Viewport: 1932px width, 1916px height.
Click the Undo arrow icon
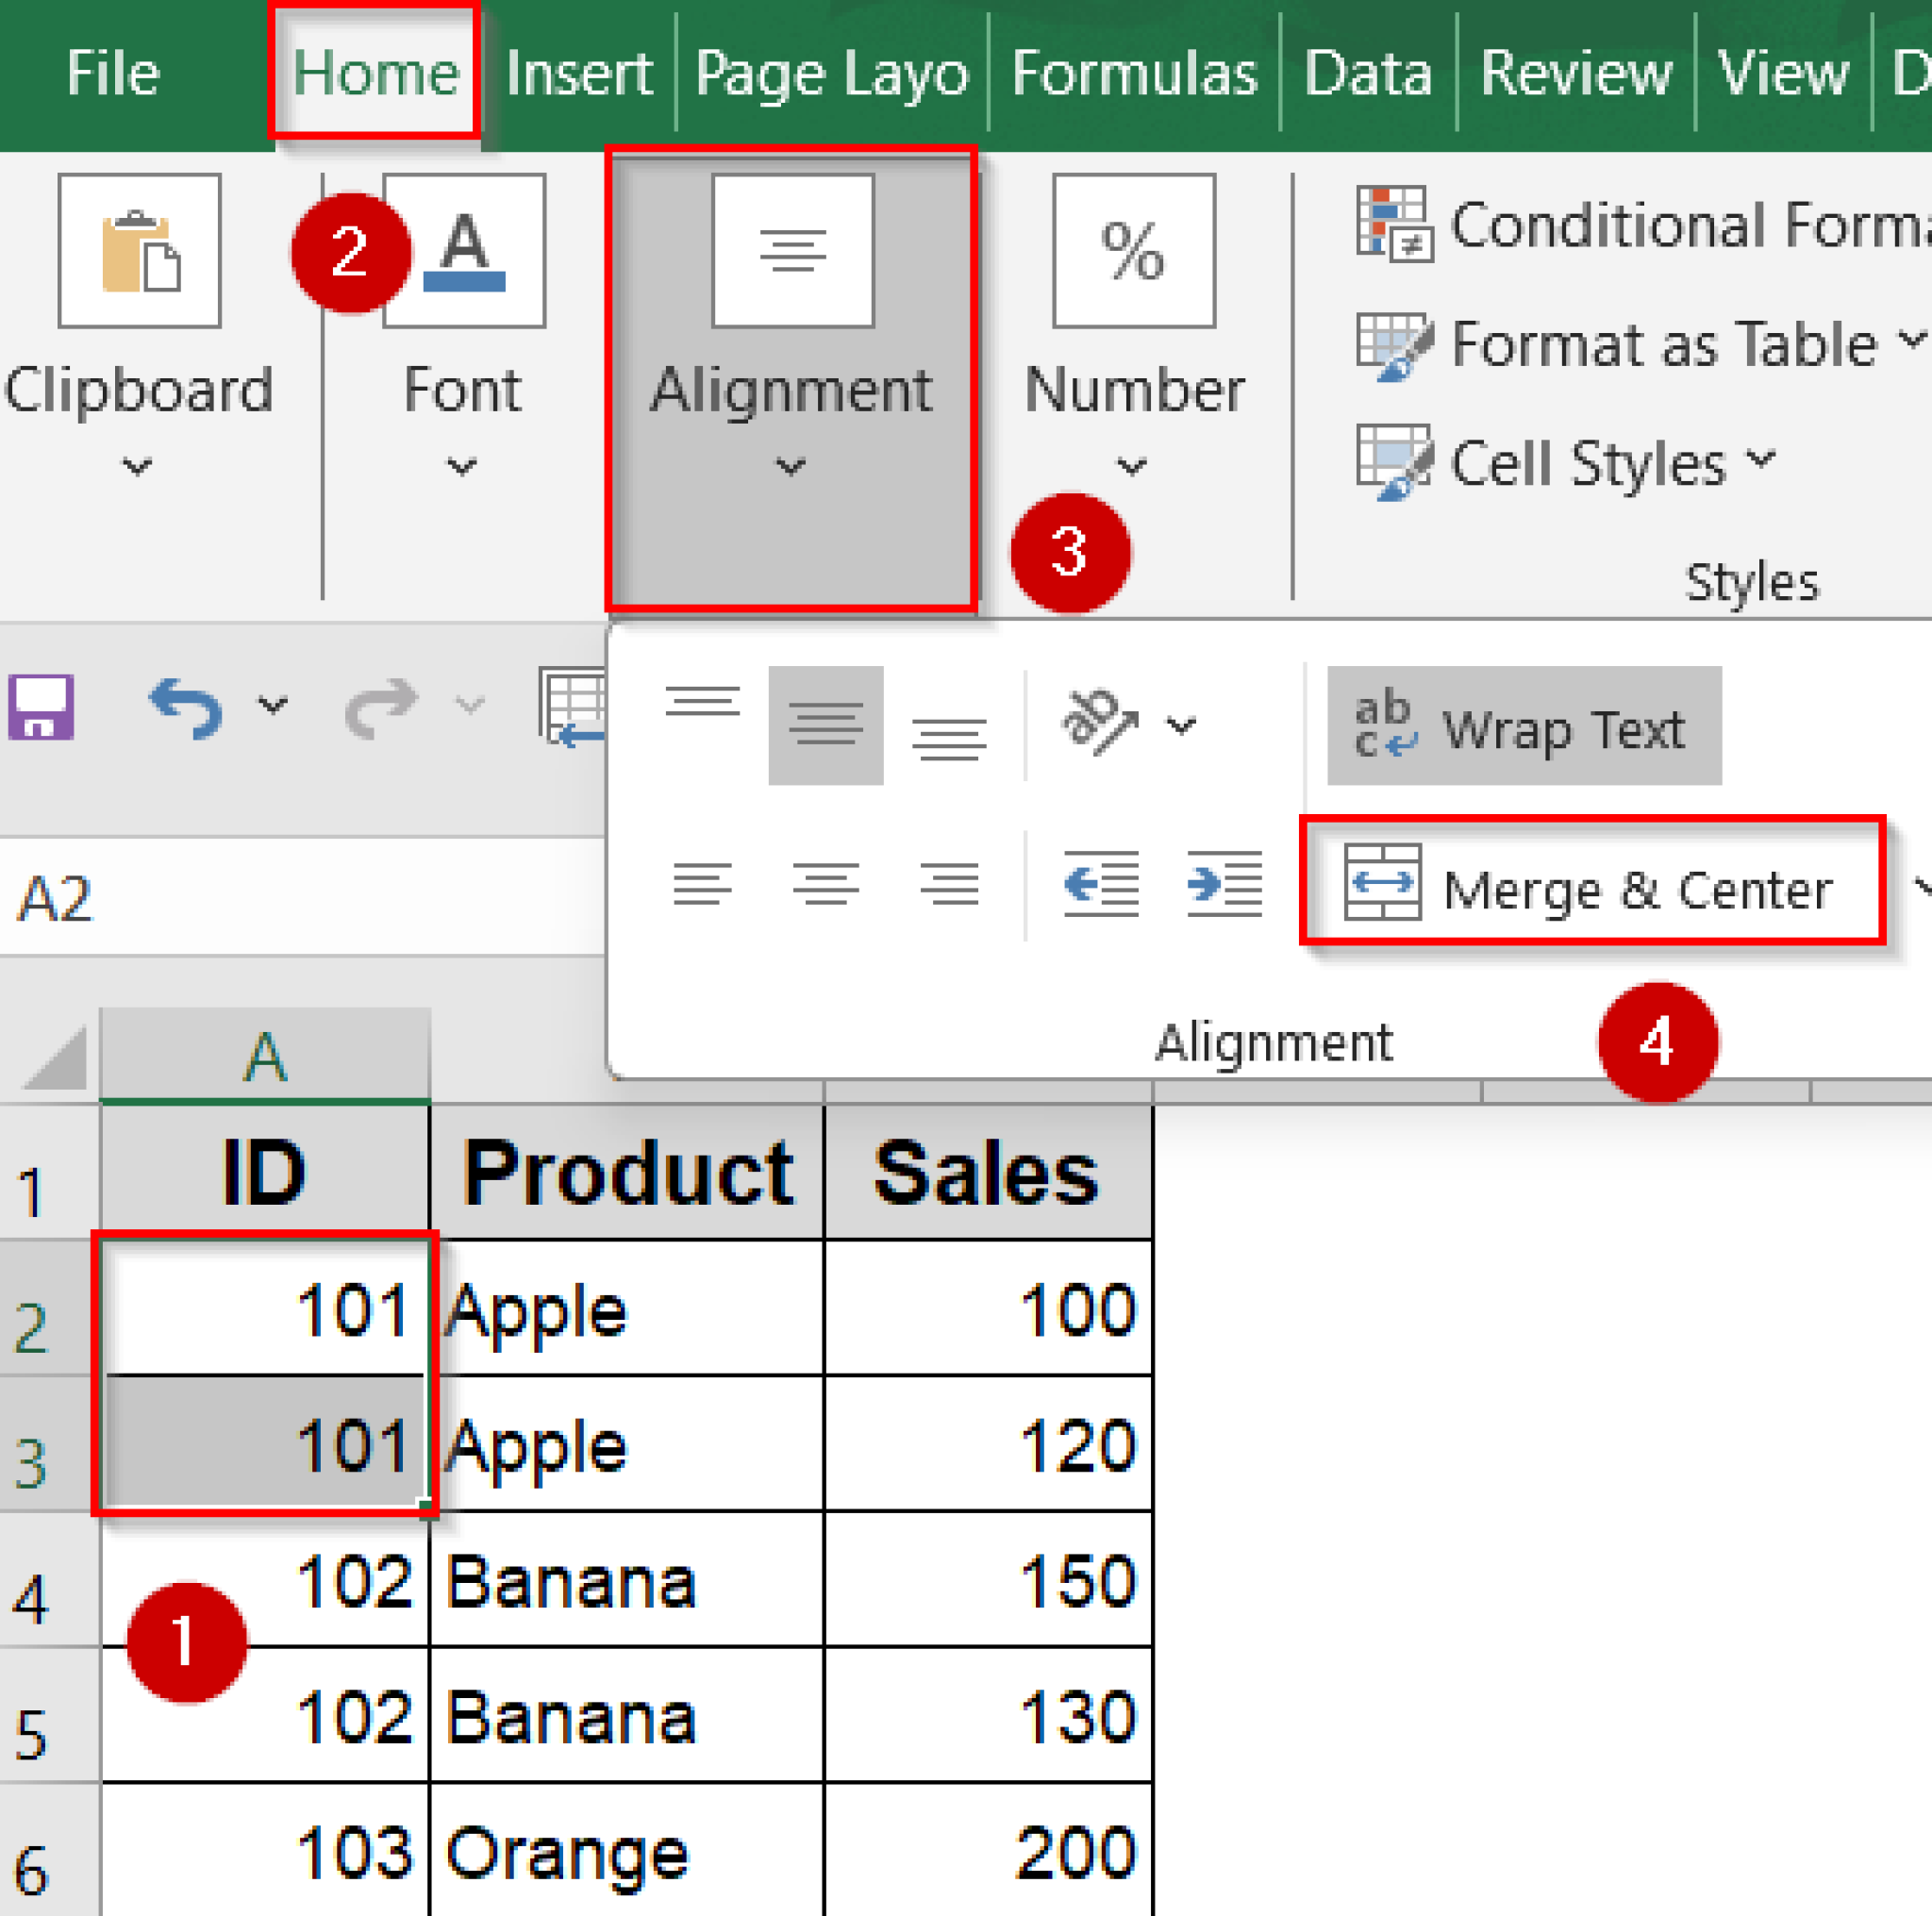pyautogui.click(x=186, y=706)
